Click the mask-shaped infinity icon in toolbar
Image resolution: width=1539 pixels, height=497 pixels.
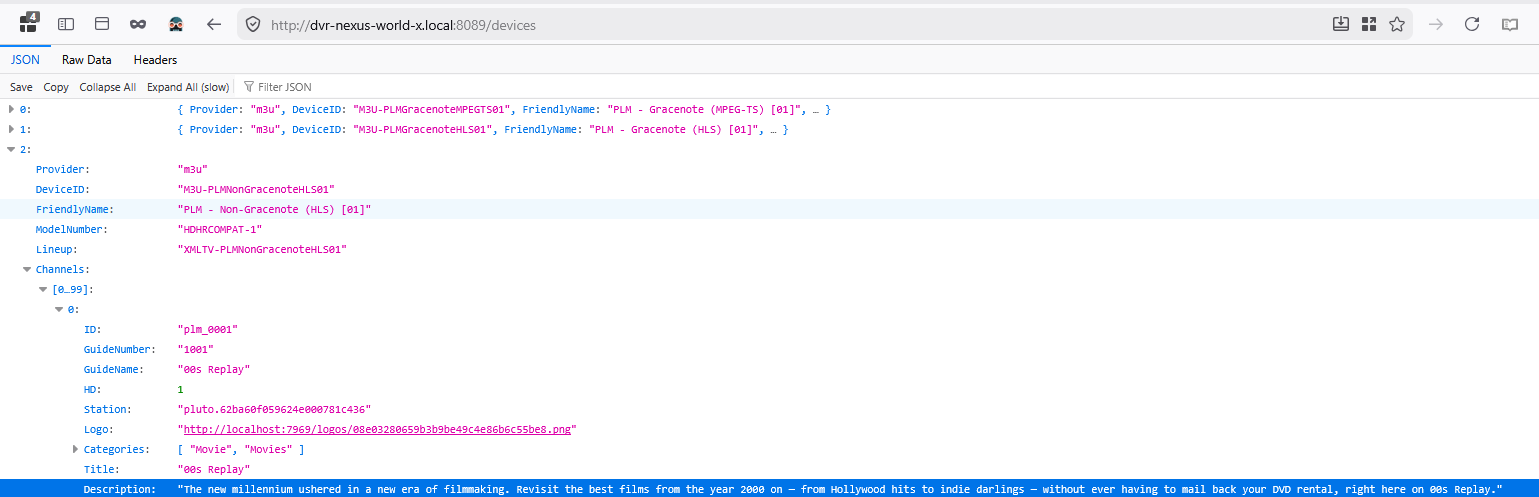pyautogui.click(x=138, y=24)
